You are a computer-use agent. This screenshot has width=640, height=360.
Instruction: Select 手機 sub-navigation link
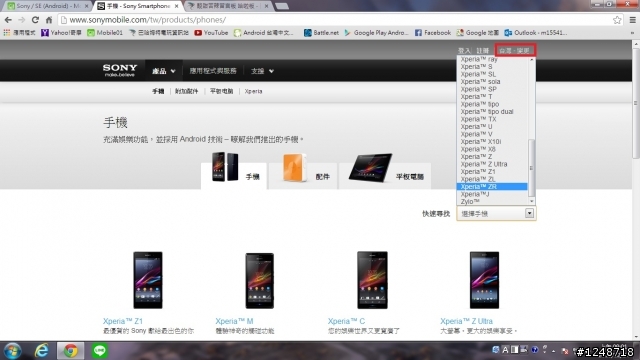(158, 91)
